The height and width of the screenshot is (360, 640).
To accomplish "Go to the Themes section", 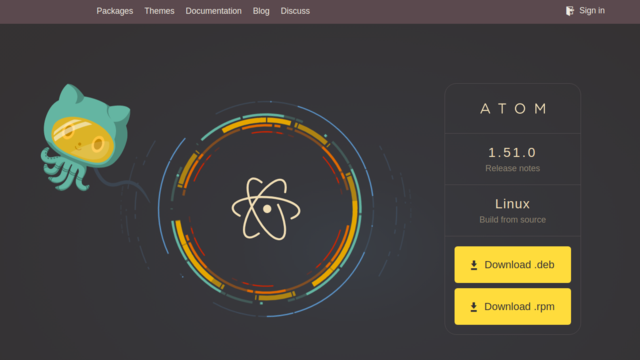I will coord(159,11).
